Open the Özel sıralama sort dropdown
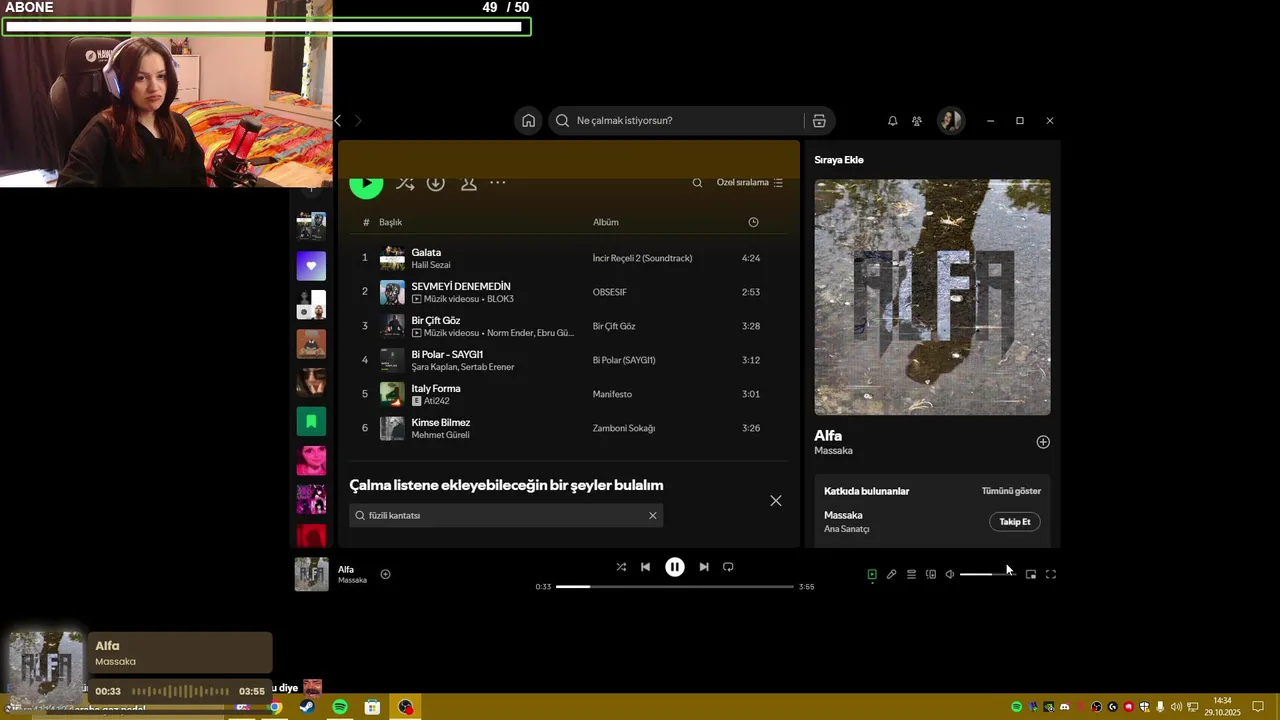 coord(750,183)
